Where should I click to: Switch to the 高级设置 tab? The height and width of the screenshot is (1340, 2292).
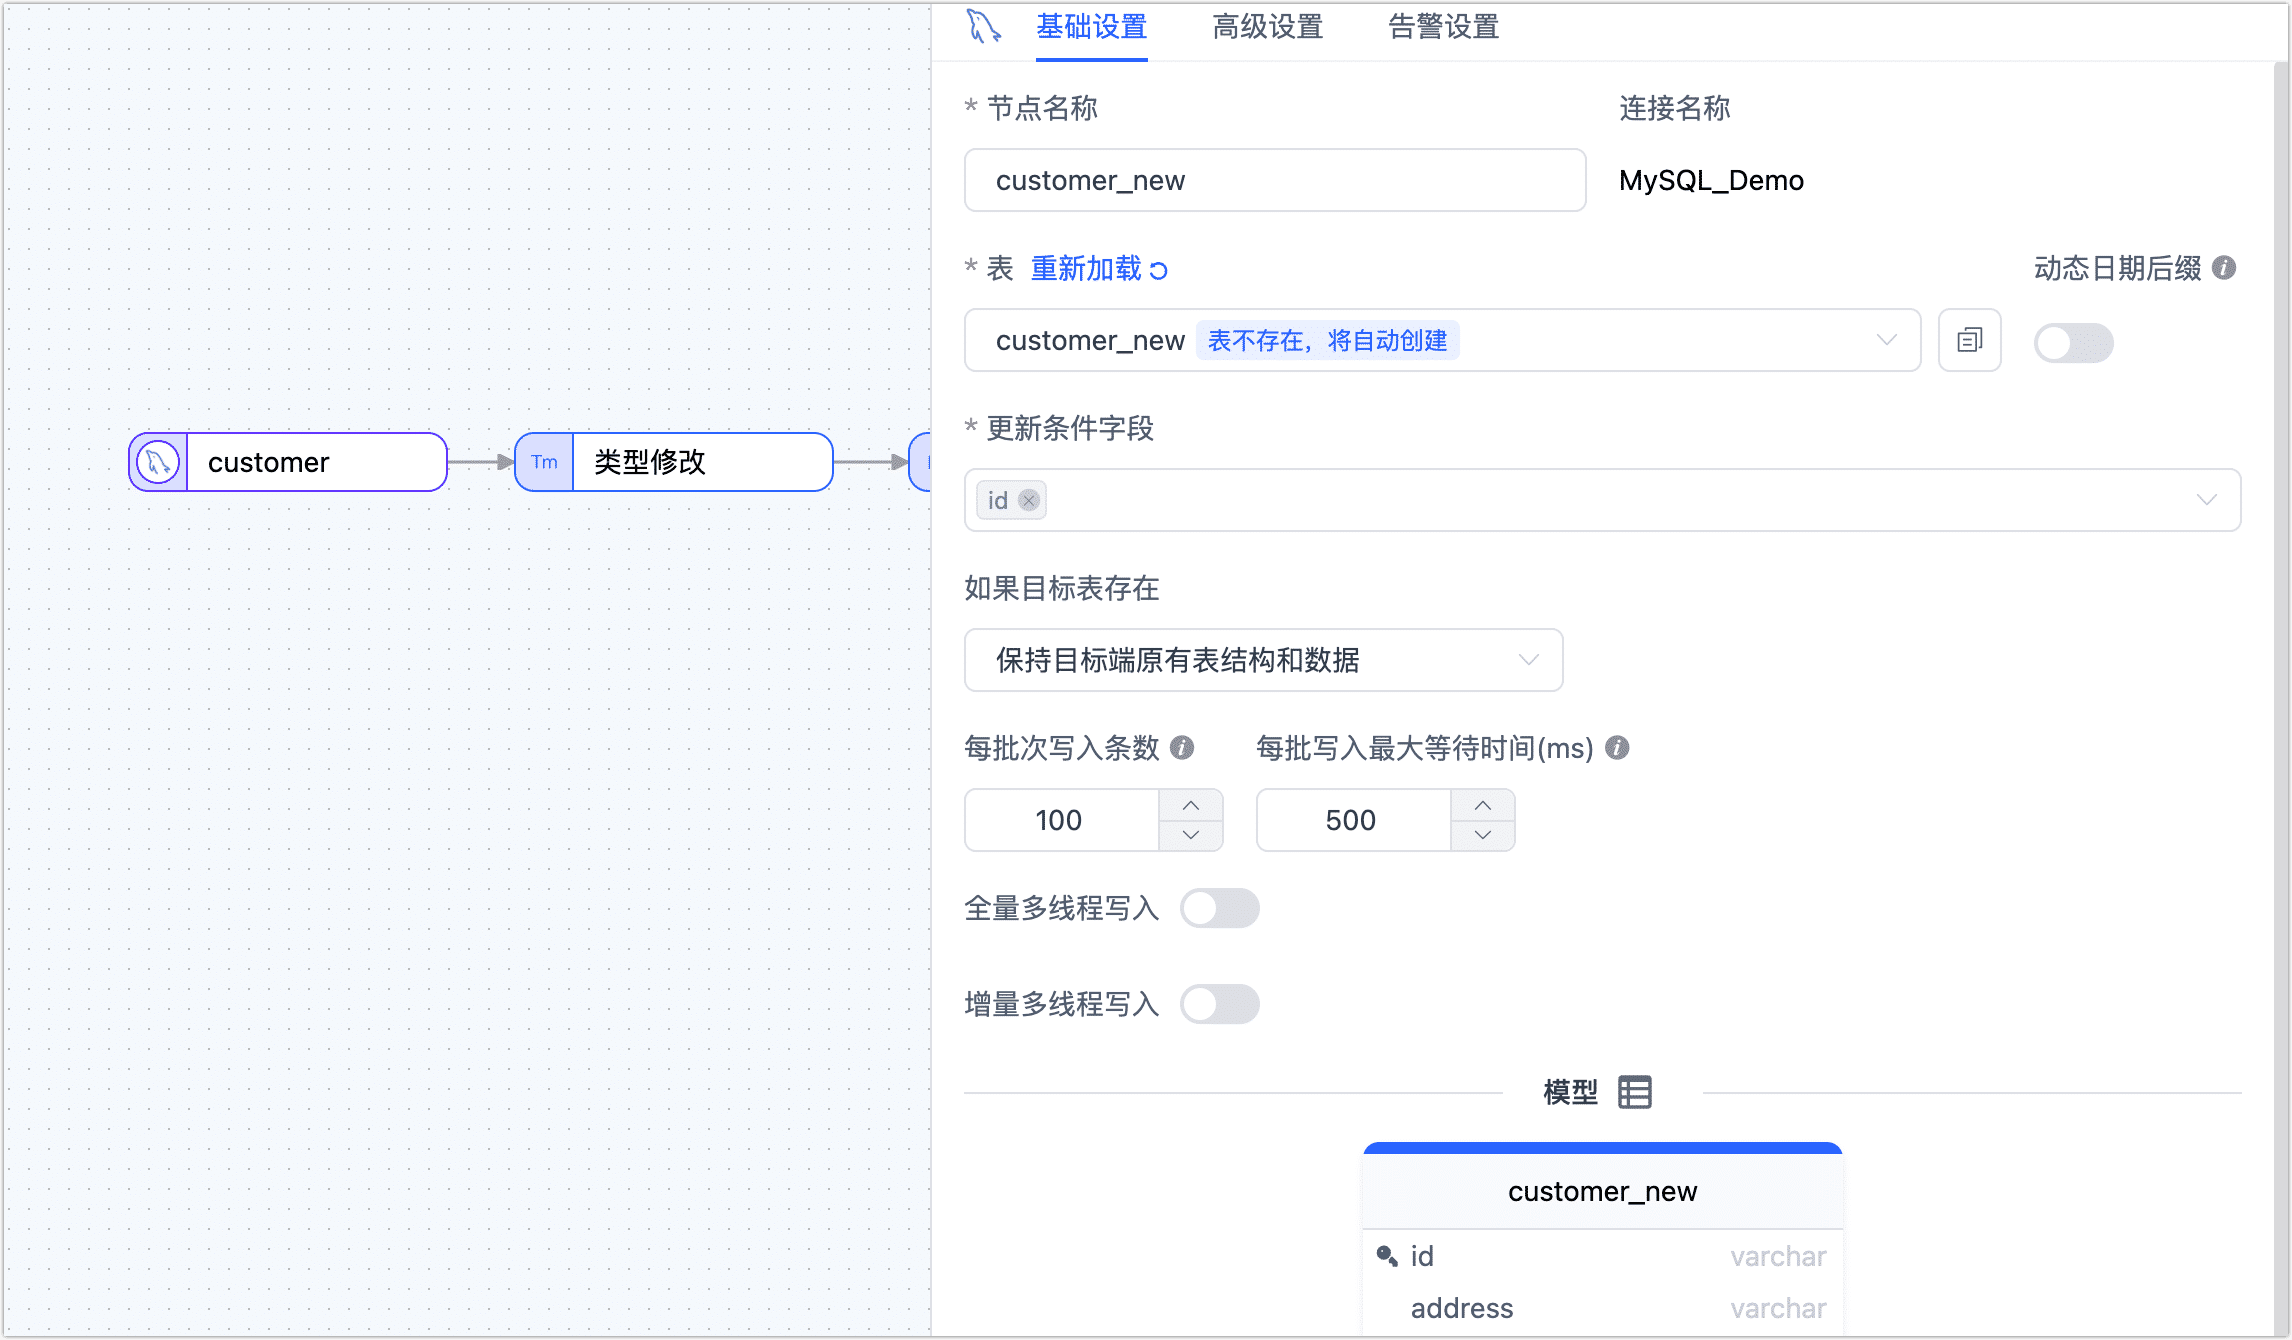(1267, 27)
